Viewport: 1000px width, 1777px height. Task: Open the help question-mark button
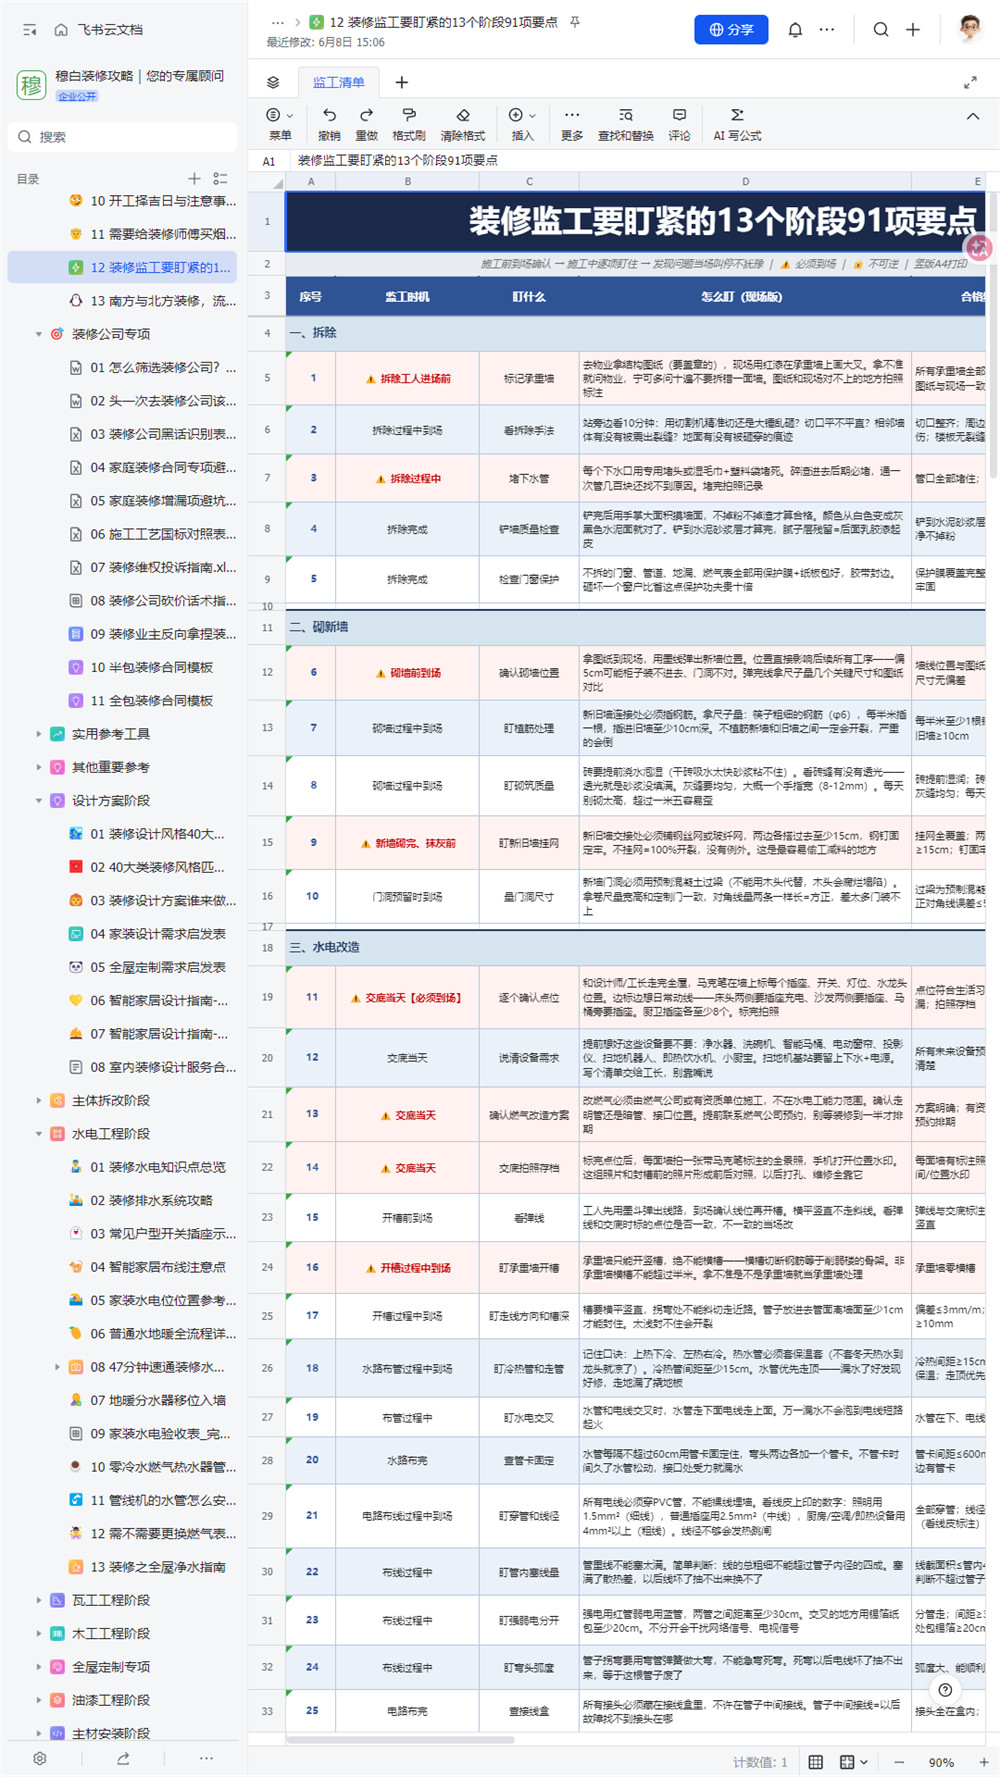(945, 1690)
